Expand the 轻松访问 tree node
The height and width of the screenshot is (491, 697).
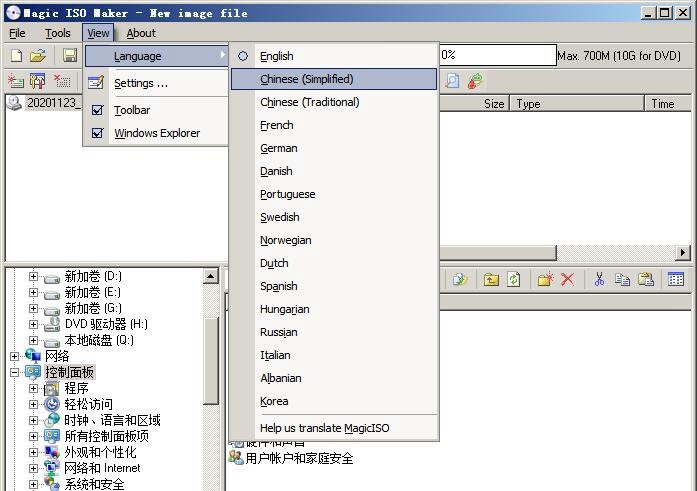(33, 404)
